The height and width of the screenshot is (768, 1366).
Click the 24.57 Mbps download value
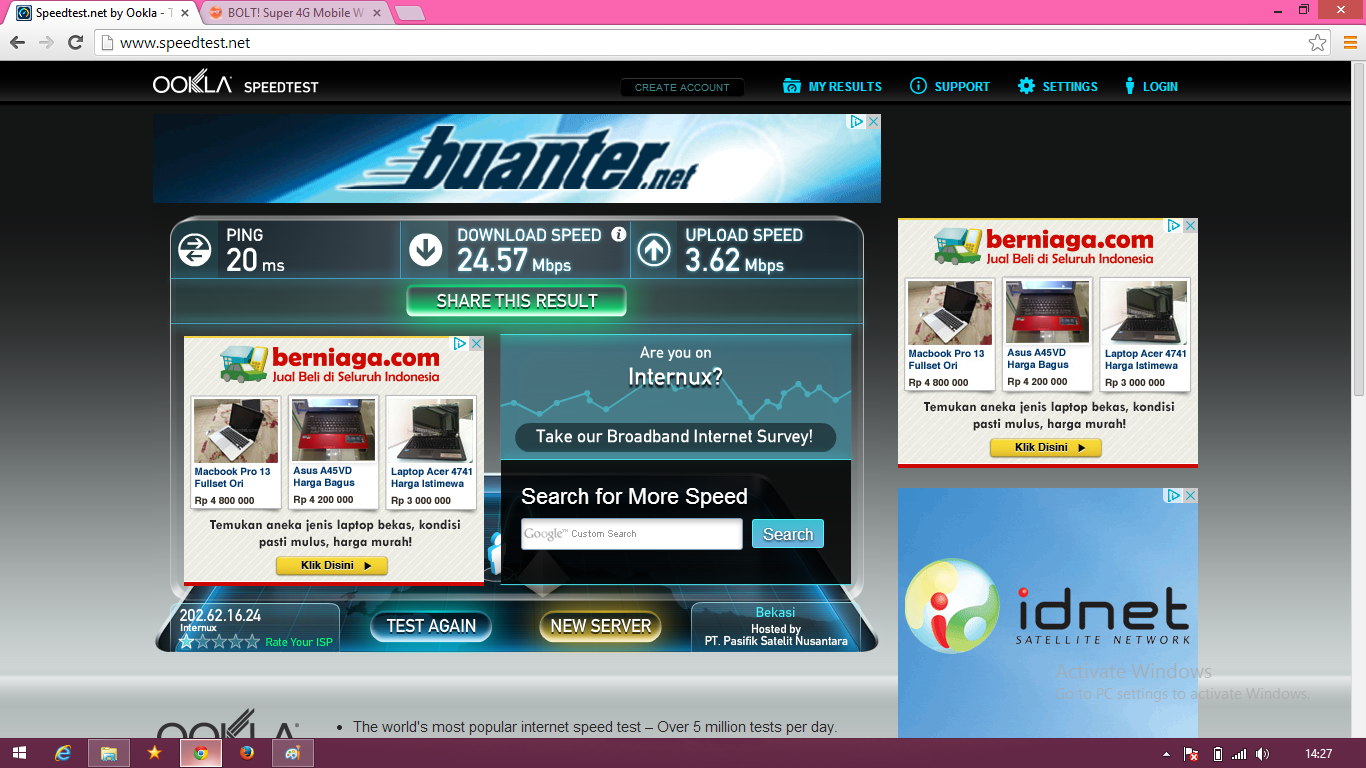pos(514,260)
